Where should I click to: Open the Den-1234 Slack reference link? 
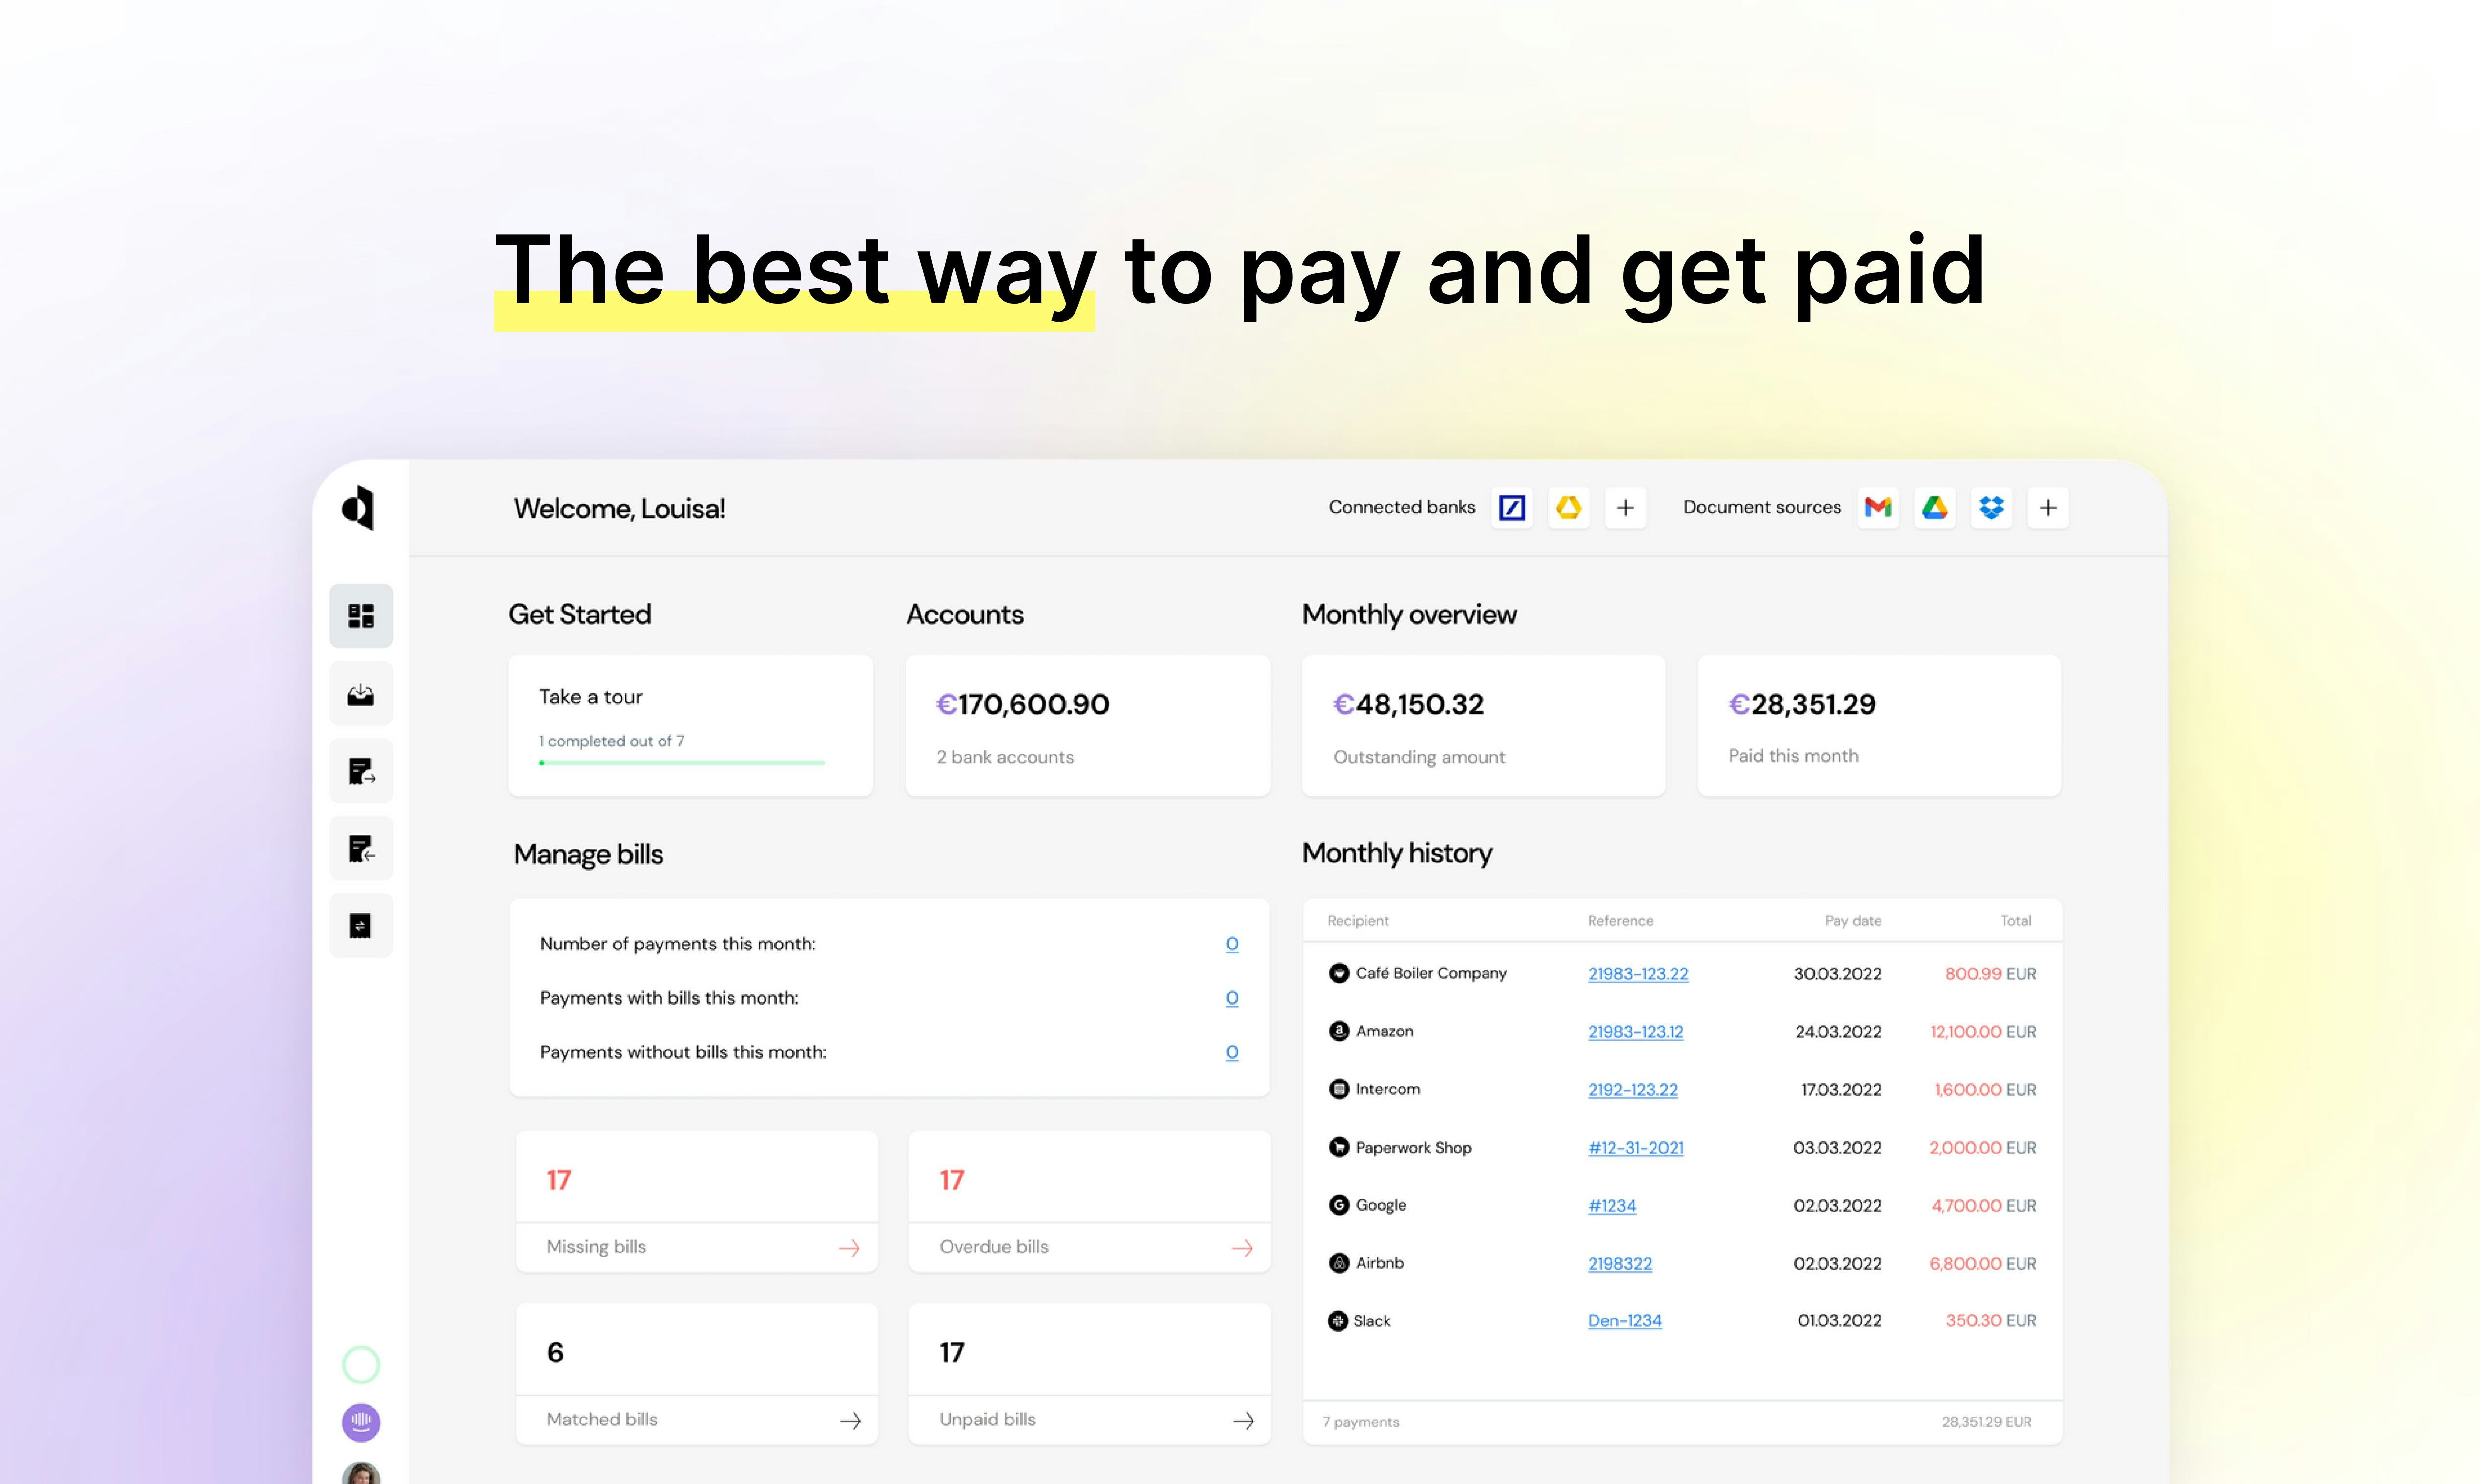coord(1624,1320)
